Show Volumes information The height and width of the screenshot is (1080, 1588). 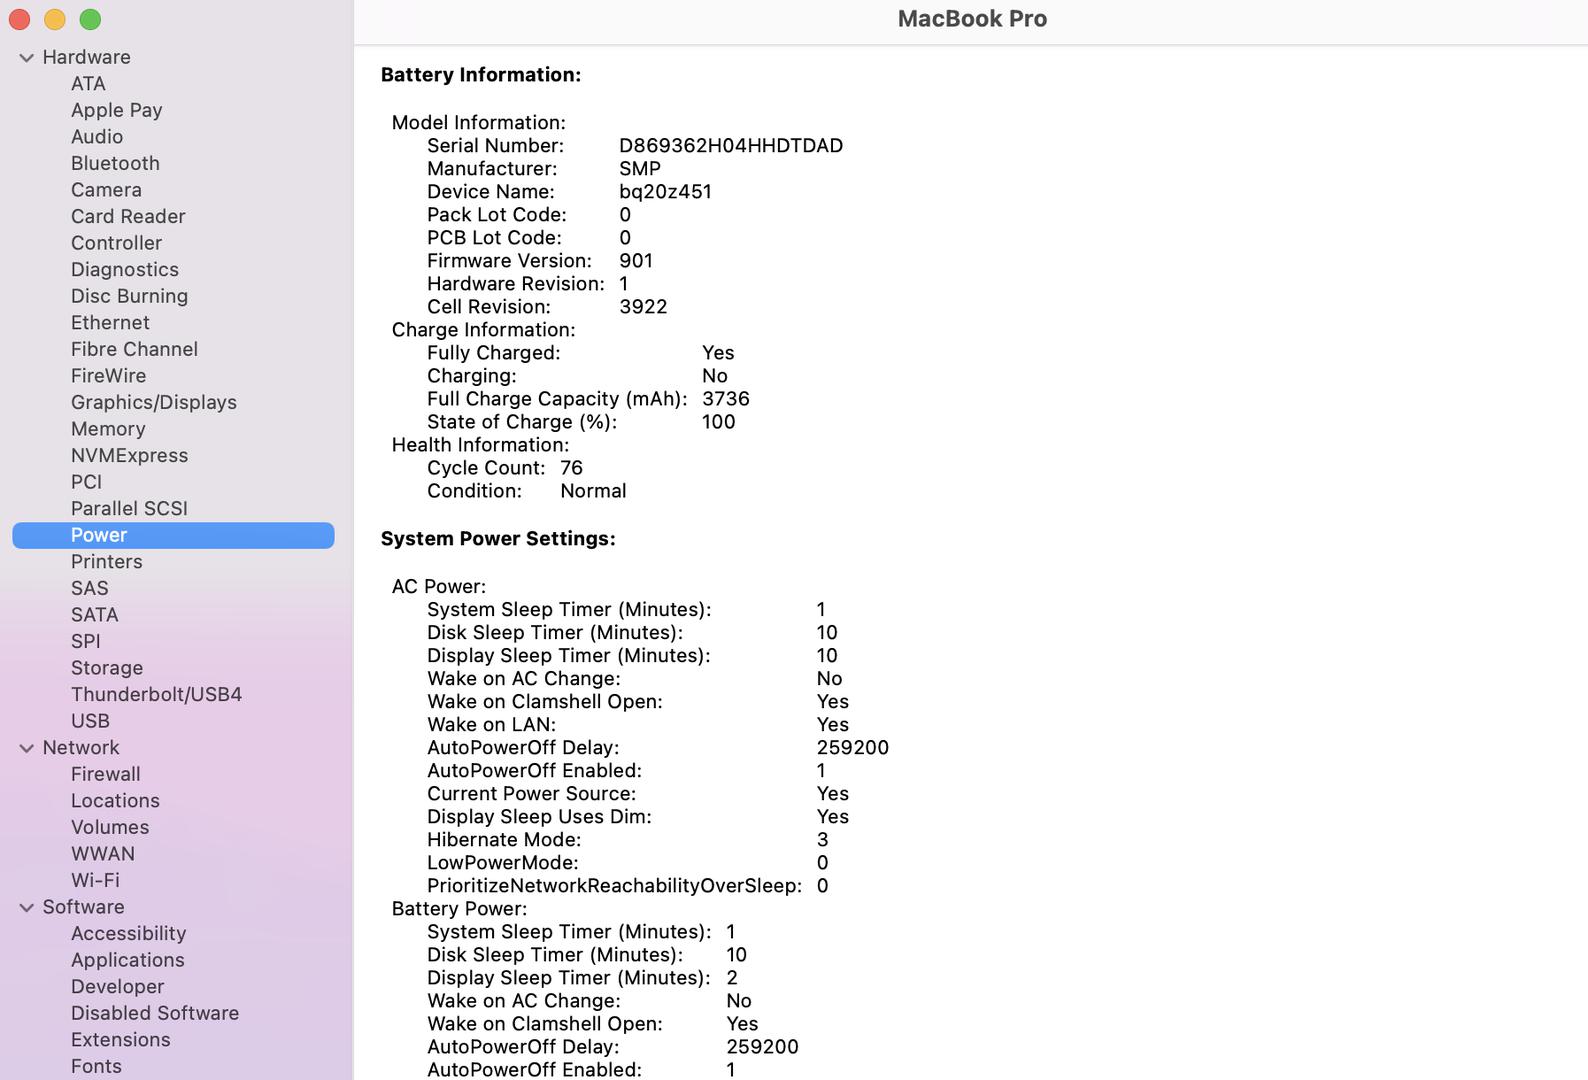(110, 827)
